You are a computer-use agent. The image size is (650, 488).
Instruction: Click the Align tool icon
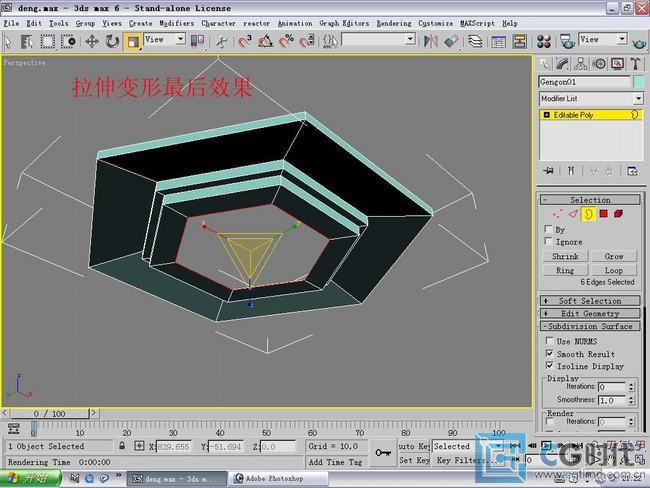pyautogui.click(x=451, y=41)
